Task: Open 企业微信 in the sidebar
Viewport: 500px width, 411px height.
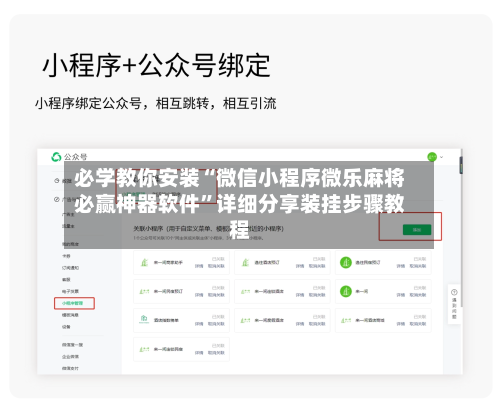Action: point(70,357)
